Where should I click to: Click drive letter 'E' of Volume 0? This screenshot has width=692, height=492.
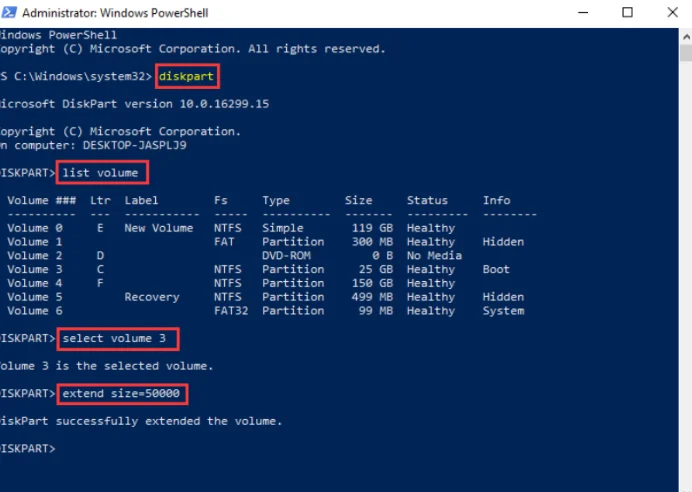tap(100, 228)
